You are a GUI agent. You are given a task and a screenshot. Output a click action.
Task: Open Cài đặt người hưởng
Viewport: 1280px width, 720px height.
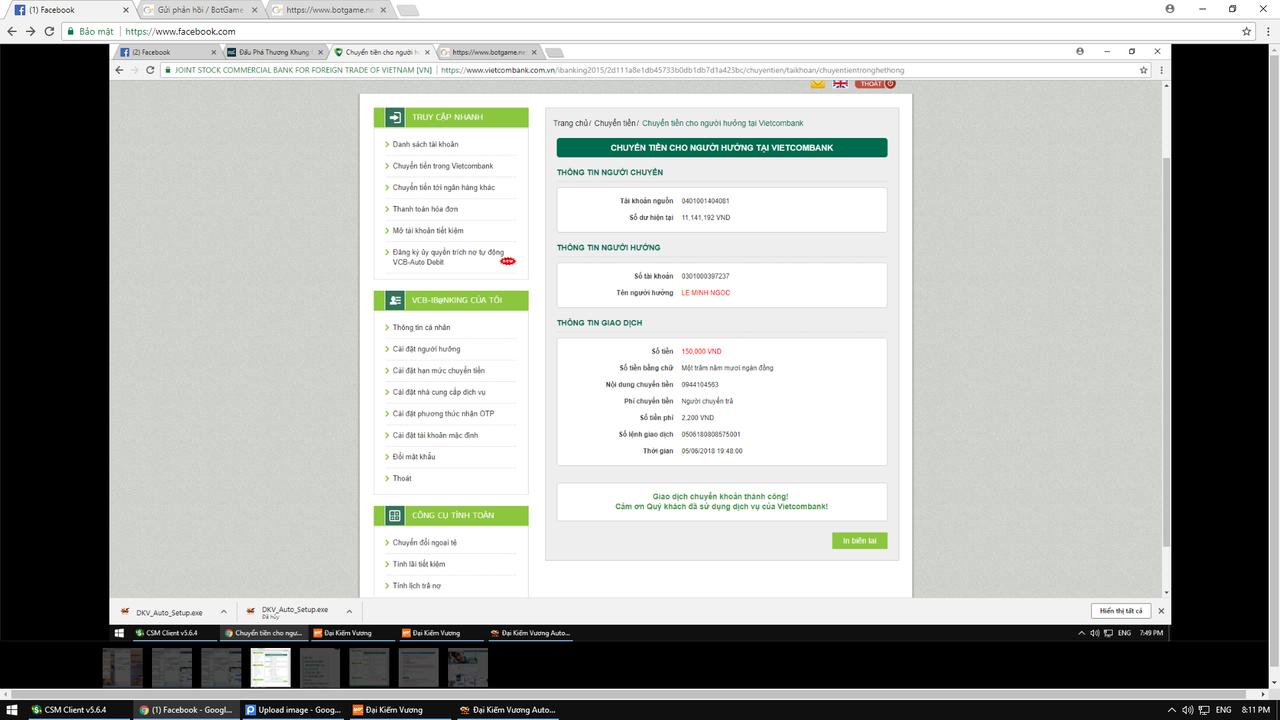point(426,349)
